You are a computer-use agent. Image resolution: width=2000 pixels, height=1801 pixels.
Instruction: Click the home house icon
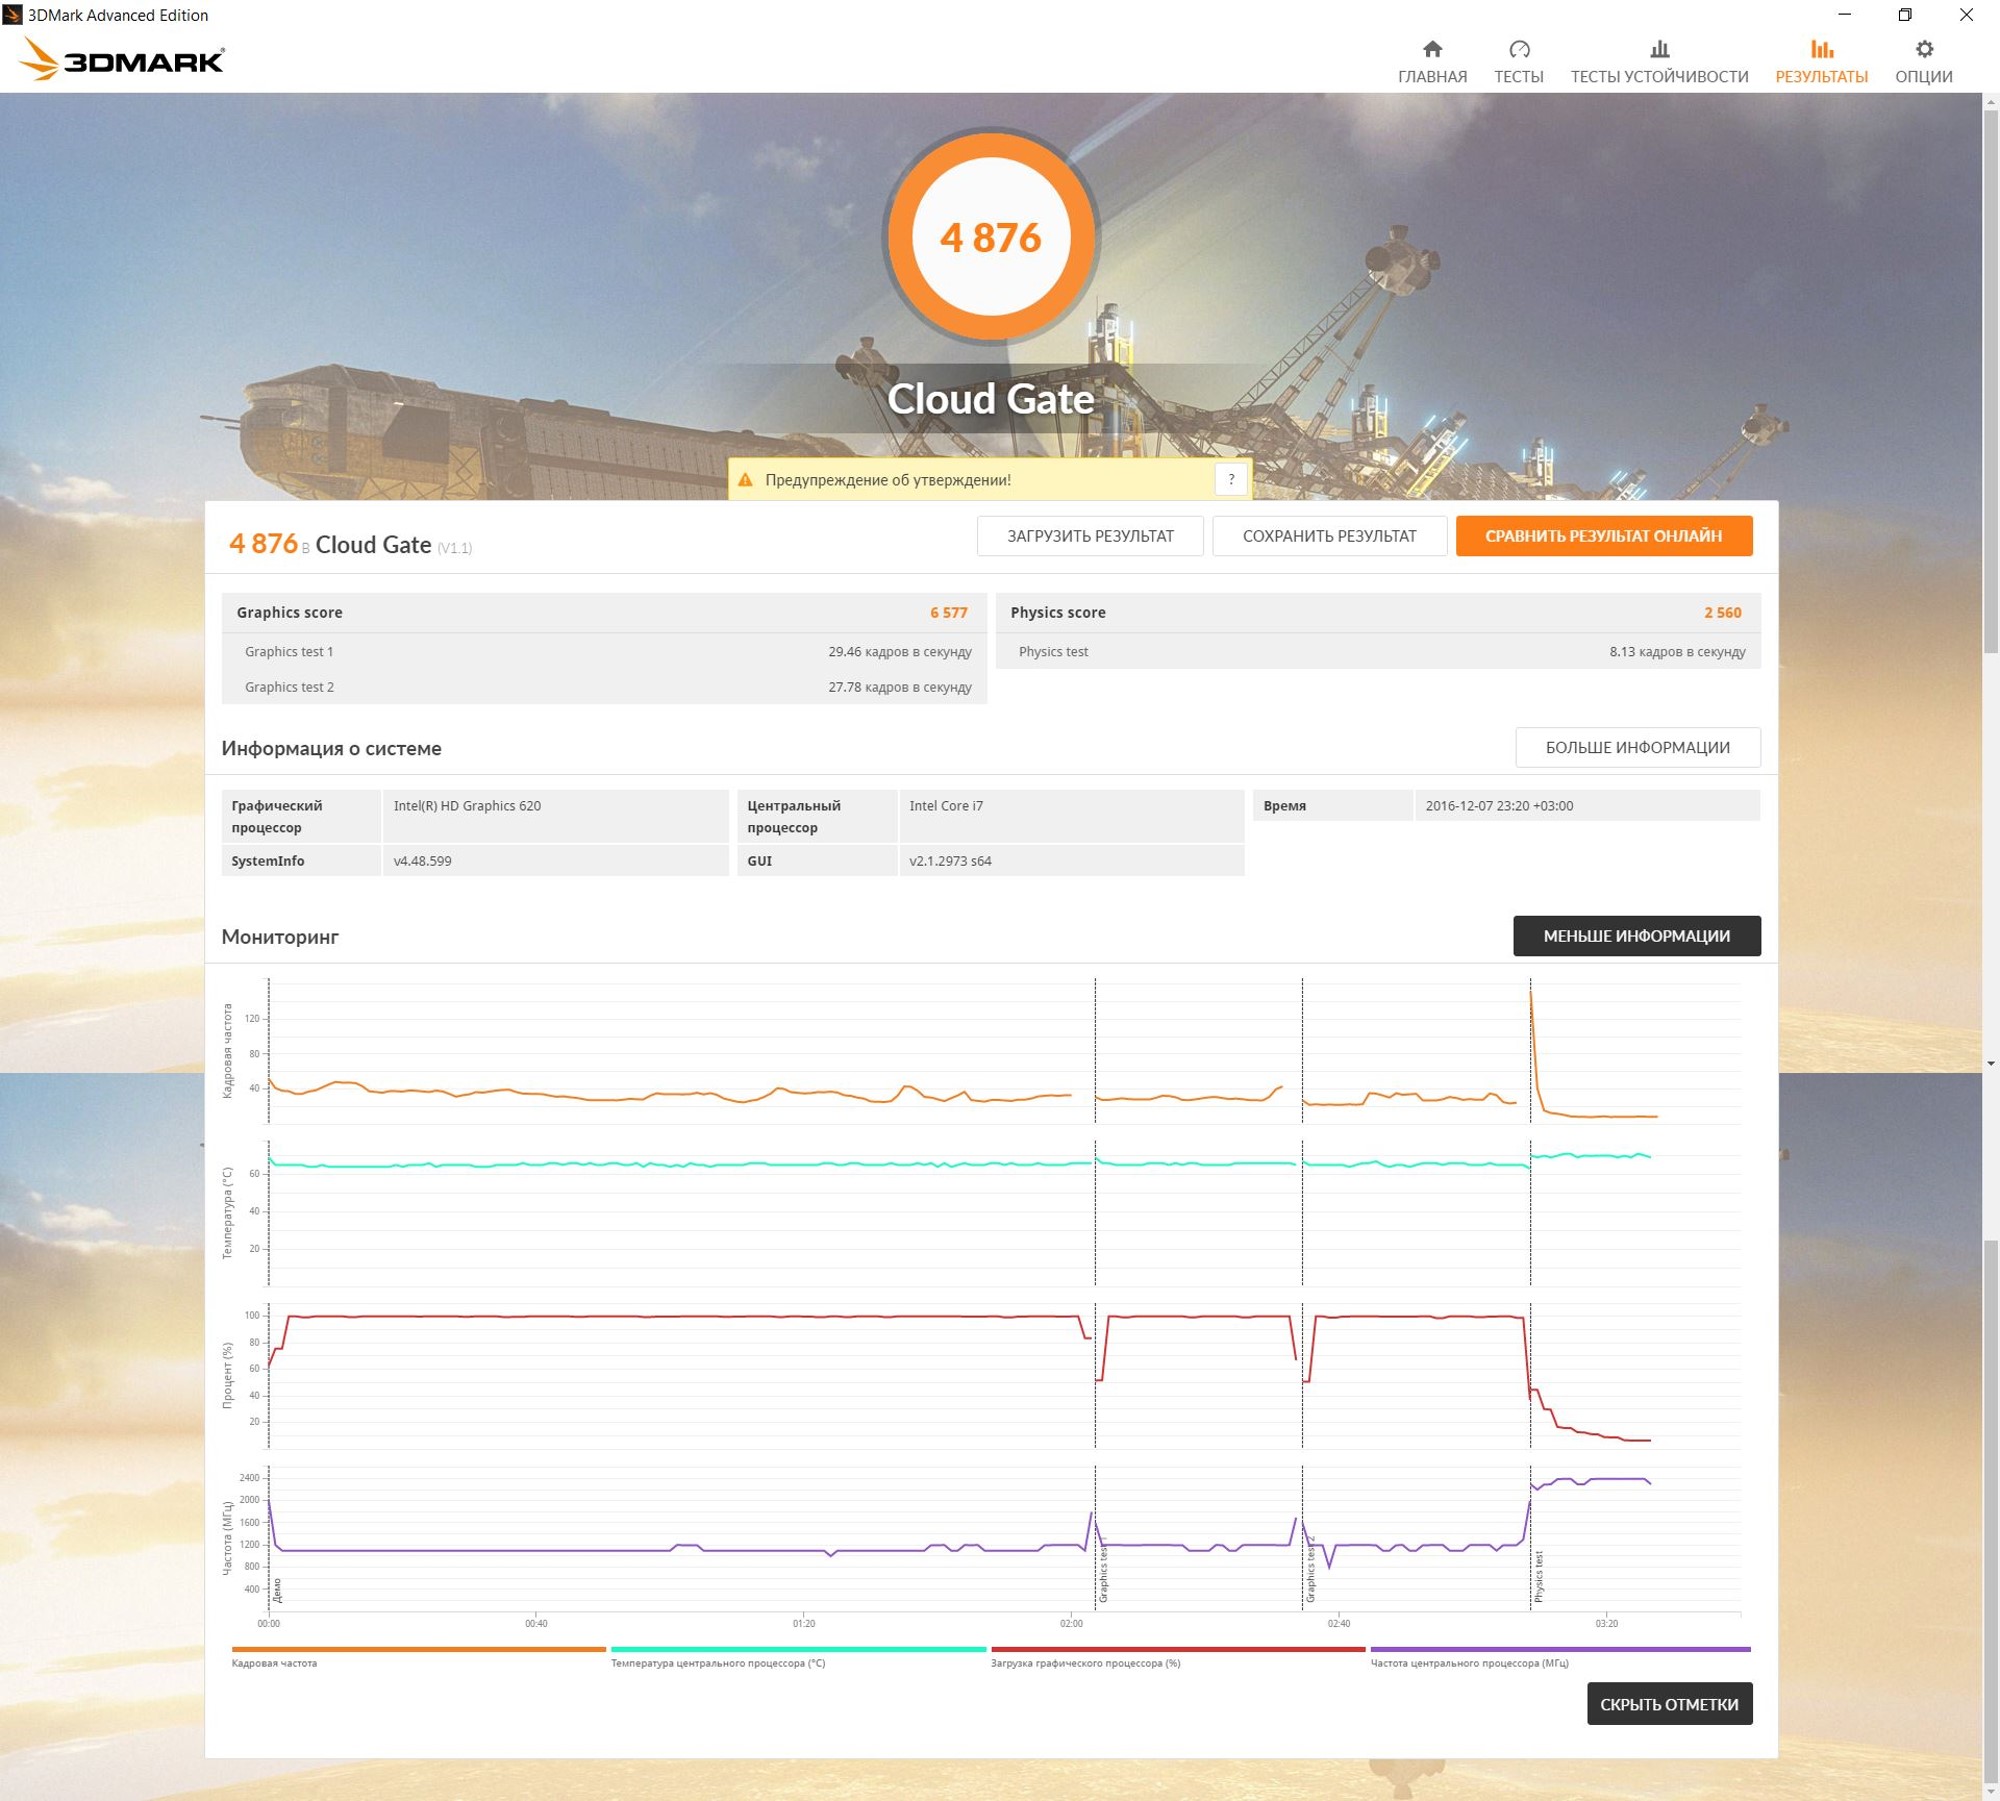1432,49
